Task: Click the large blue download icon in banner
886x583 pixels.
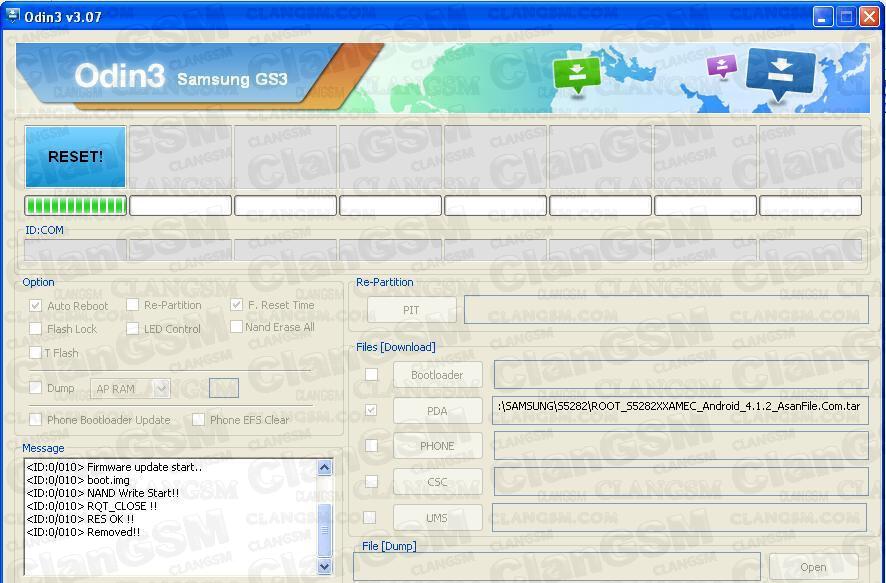Action: click(x=781, y=73)
